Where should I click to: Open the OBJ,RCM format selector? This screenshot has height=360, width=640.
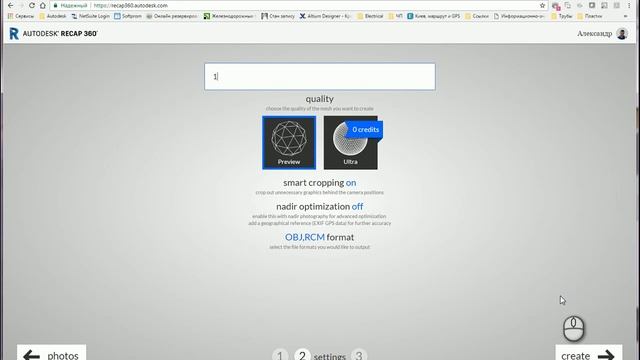click(320, 237)
